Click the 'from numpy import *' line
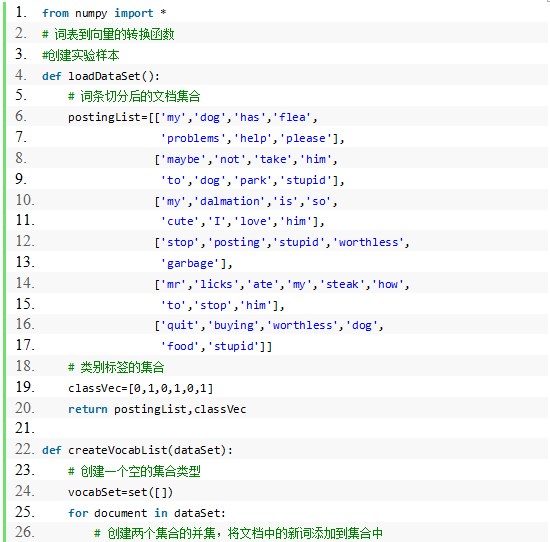The width and height of the screenshot is (550, 542). pyautogui.click(x=104, y=13)
